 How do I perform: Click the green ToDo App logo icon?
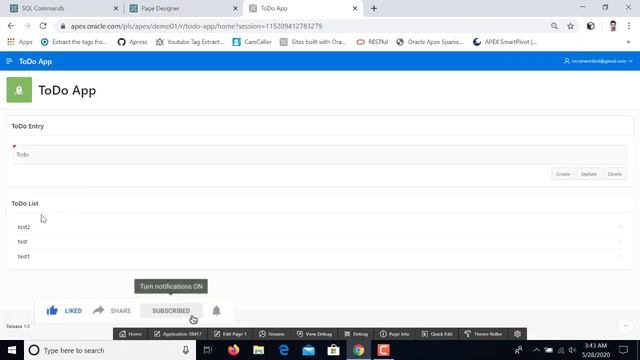pos(19,90)
